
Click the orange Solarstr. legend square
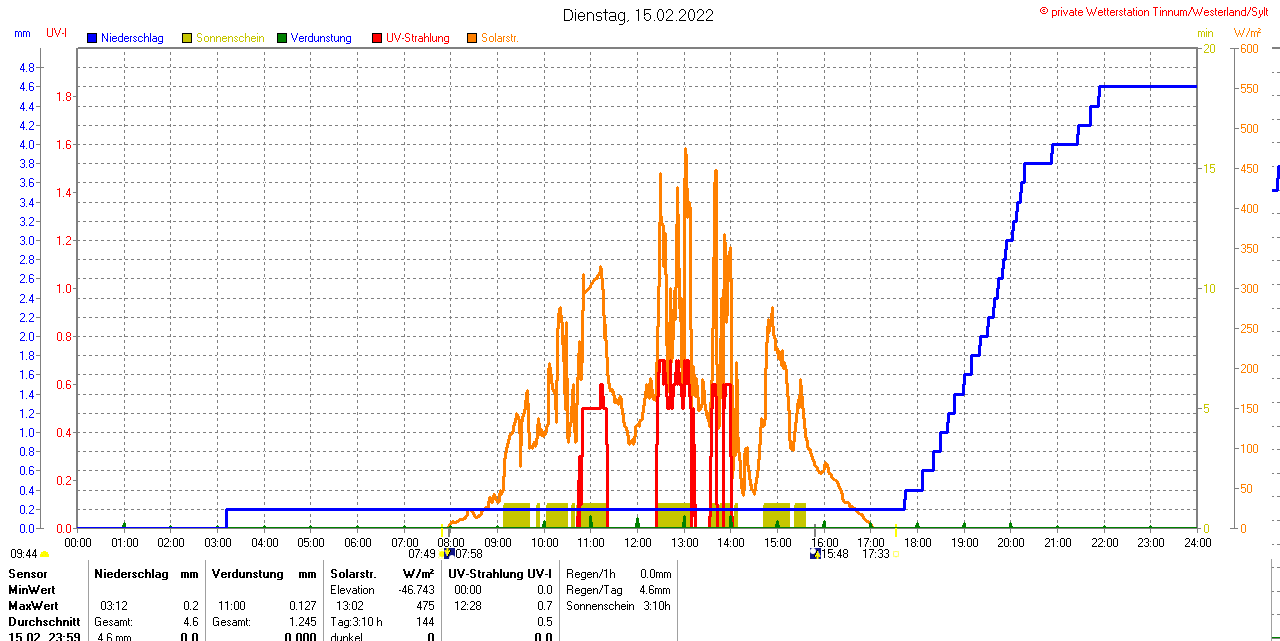click(x=472, y=38)
